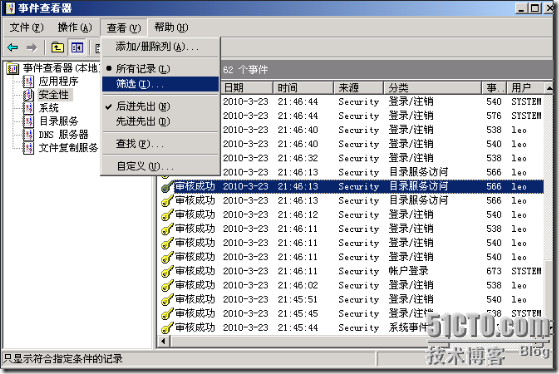Image resolution: width=559 pixels, height=374 pixels.
Task: Sort by the 用户 column header
Action: click(525, 88)
